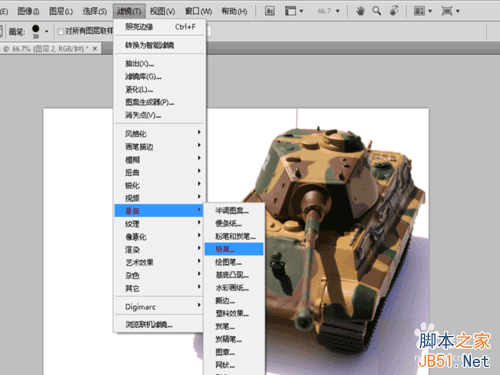Close the 66.7% 图层 2 document tab
This screenshot has height=375, width=500.
[x=95, y=49]
